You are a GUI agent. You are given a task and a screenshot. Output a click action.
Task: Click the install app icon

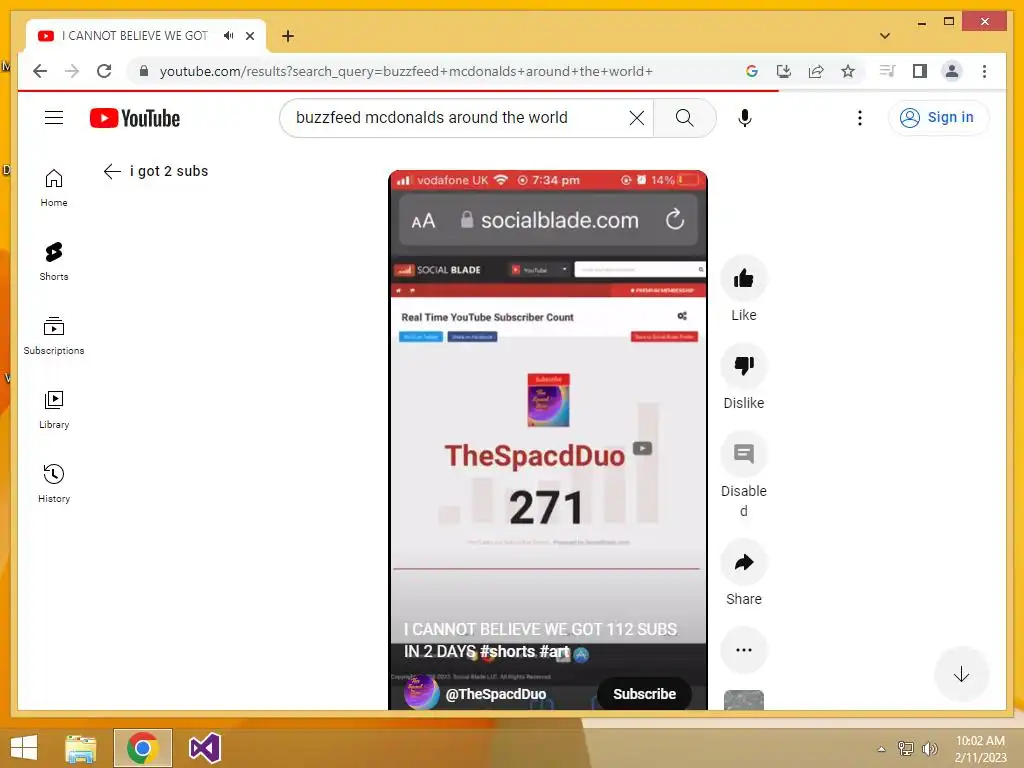pyautogui.click(x=783, y=71)
